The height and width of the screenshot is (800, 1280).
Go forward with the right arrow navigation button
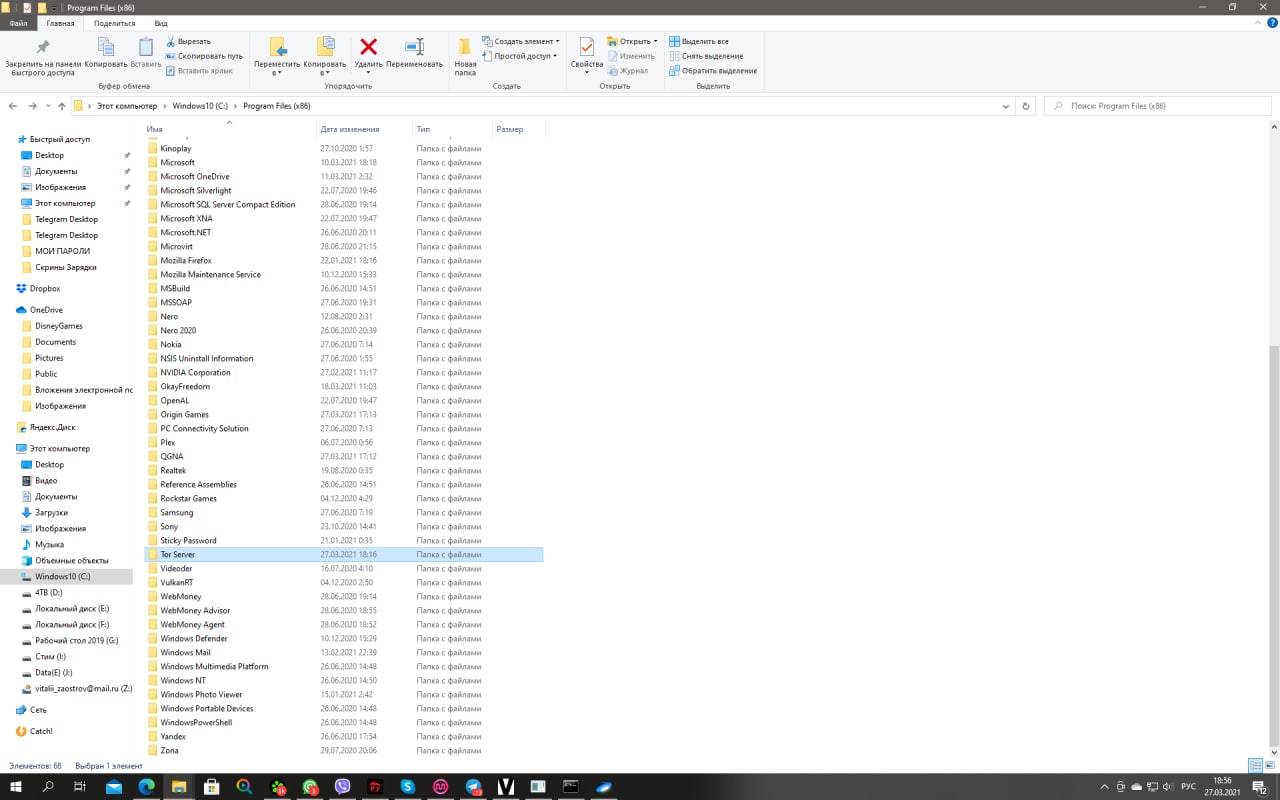pos(33,106)
